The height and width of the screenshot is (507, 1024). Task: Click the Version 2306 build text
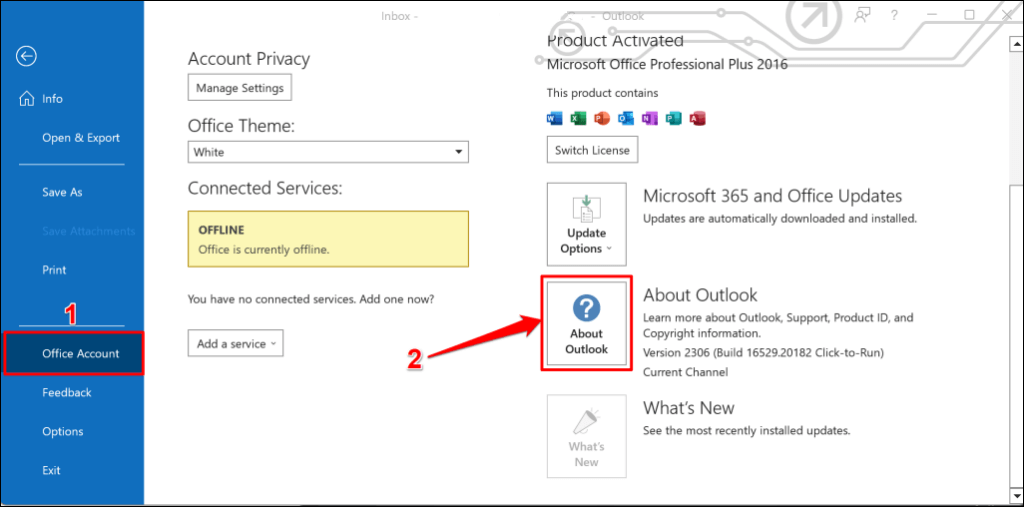pyautogui.click(x=763, y=353)
